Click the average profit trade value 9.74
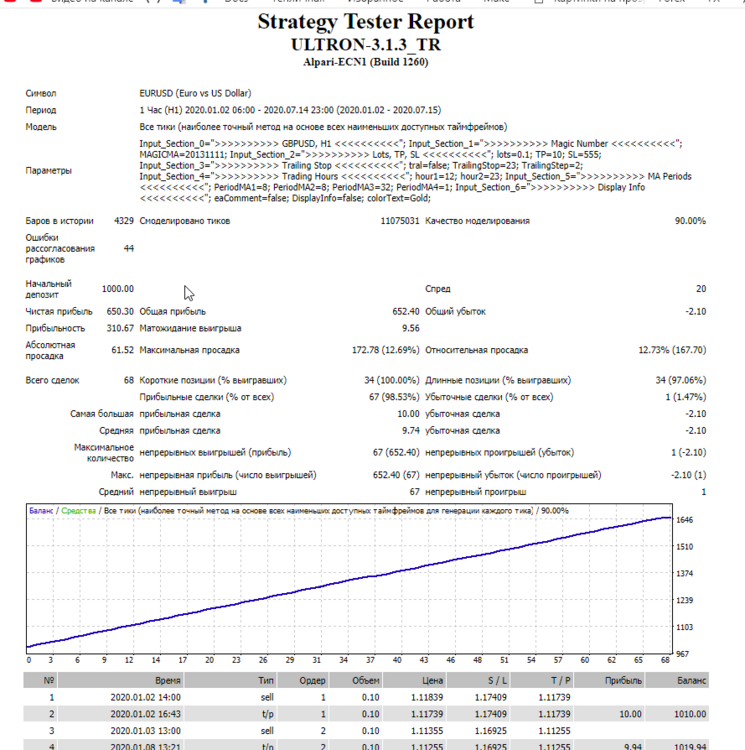Image resolution: width=745 pixels, height=750 pixels. 410,430
